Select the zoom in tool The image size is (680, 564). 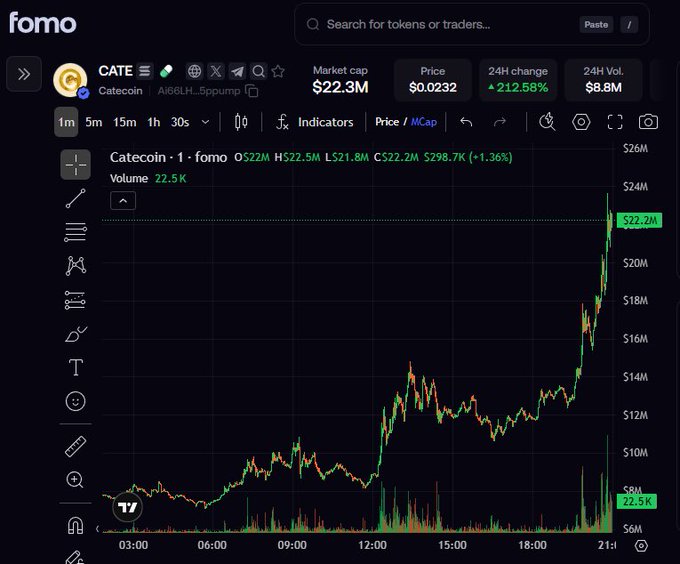click(75, 480)
